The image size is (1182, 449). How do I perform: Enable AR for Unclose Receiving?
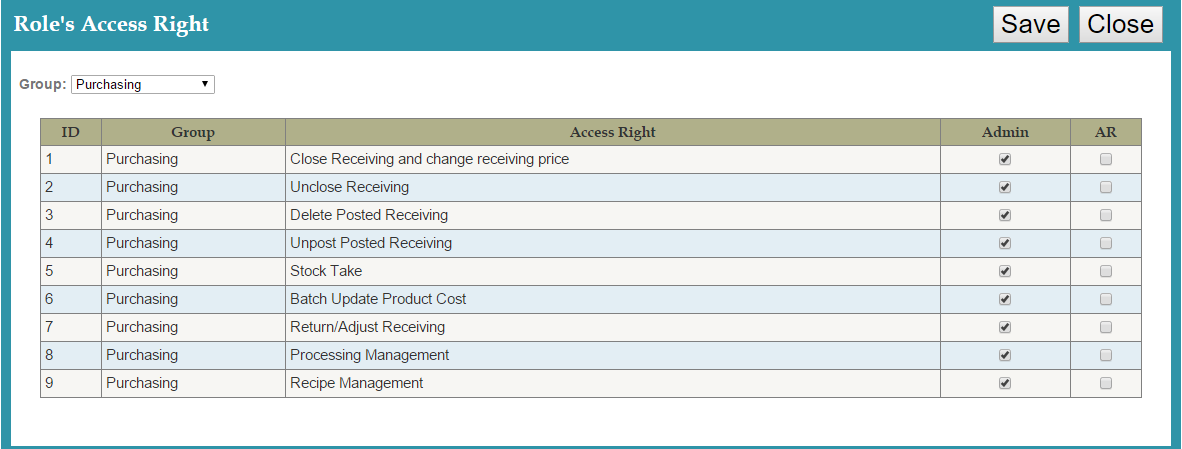(1105, 187)
